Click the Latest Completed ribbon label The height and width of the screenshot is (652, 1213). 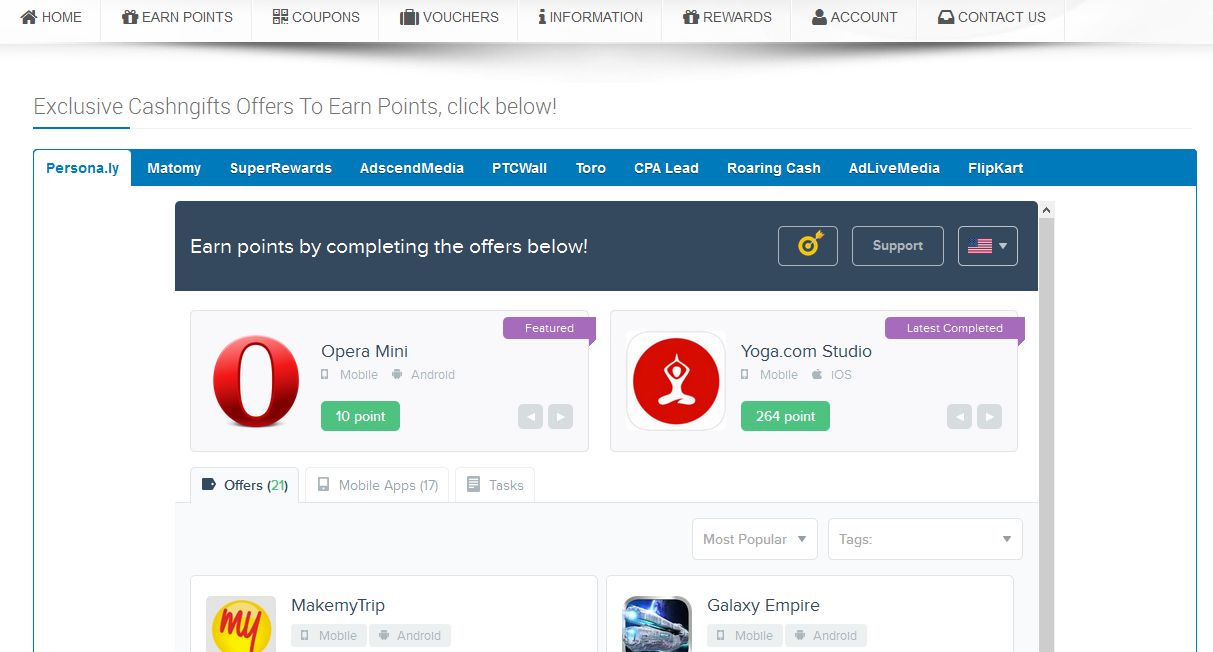955,328
